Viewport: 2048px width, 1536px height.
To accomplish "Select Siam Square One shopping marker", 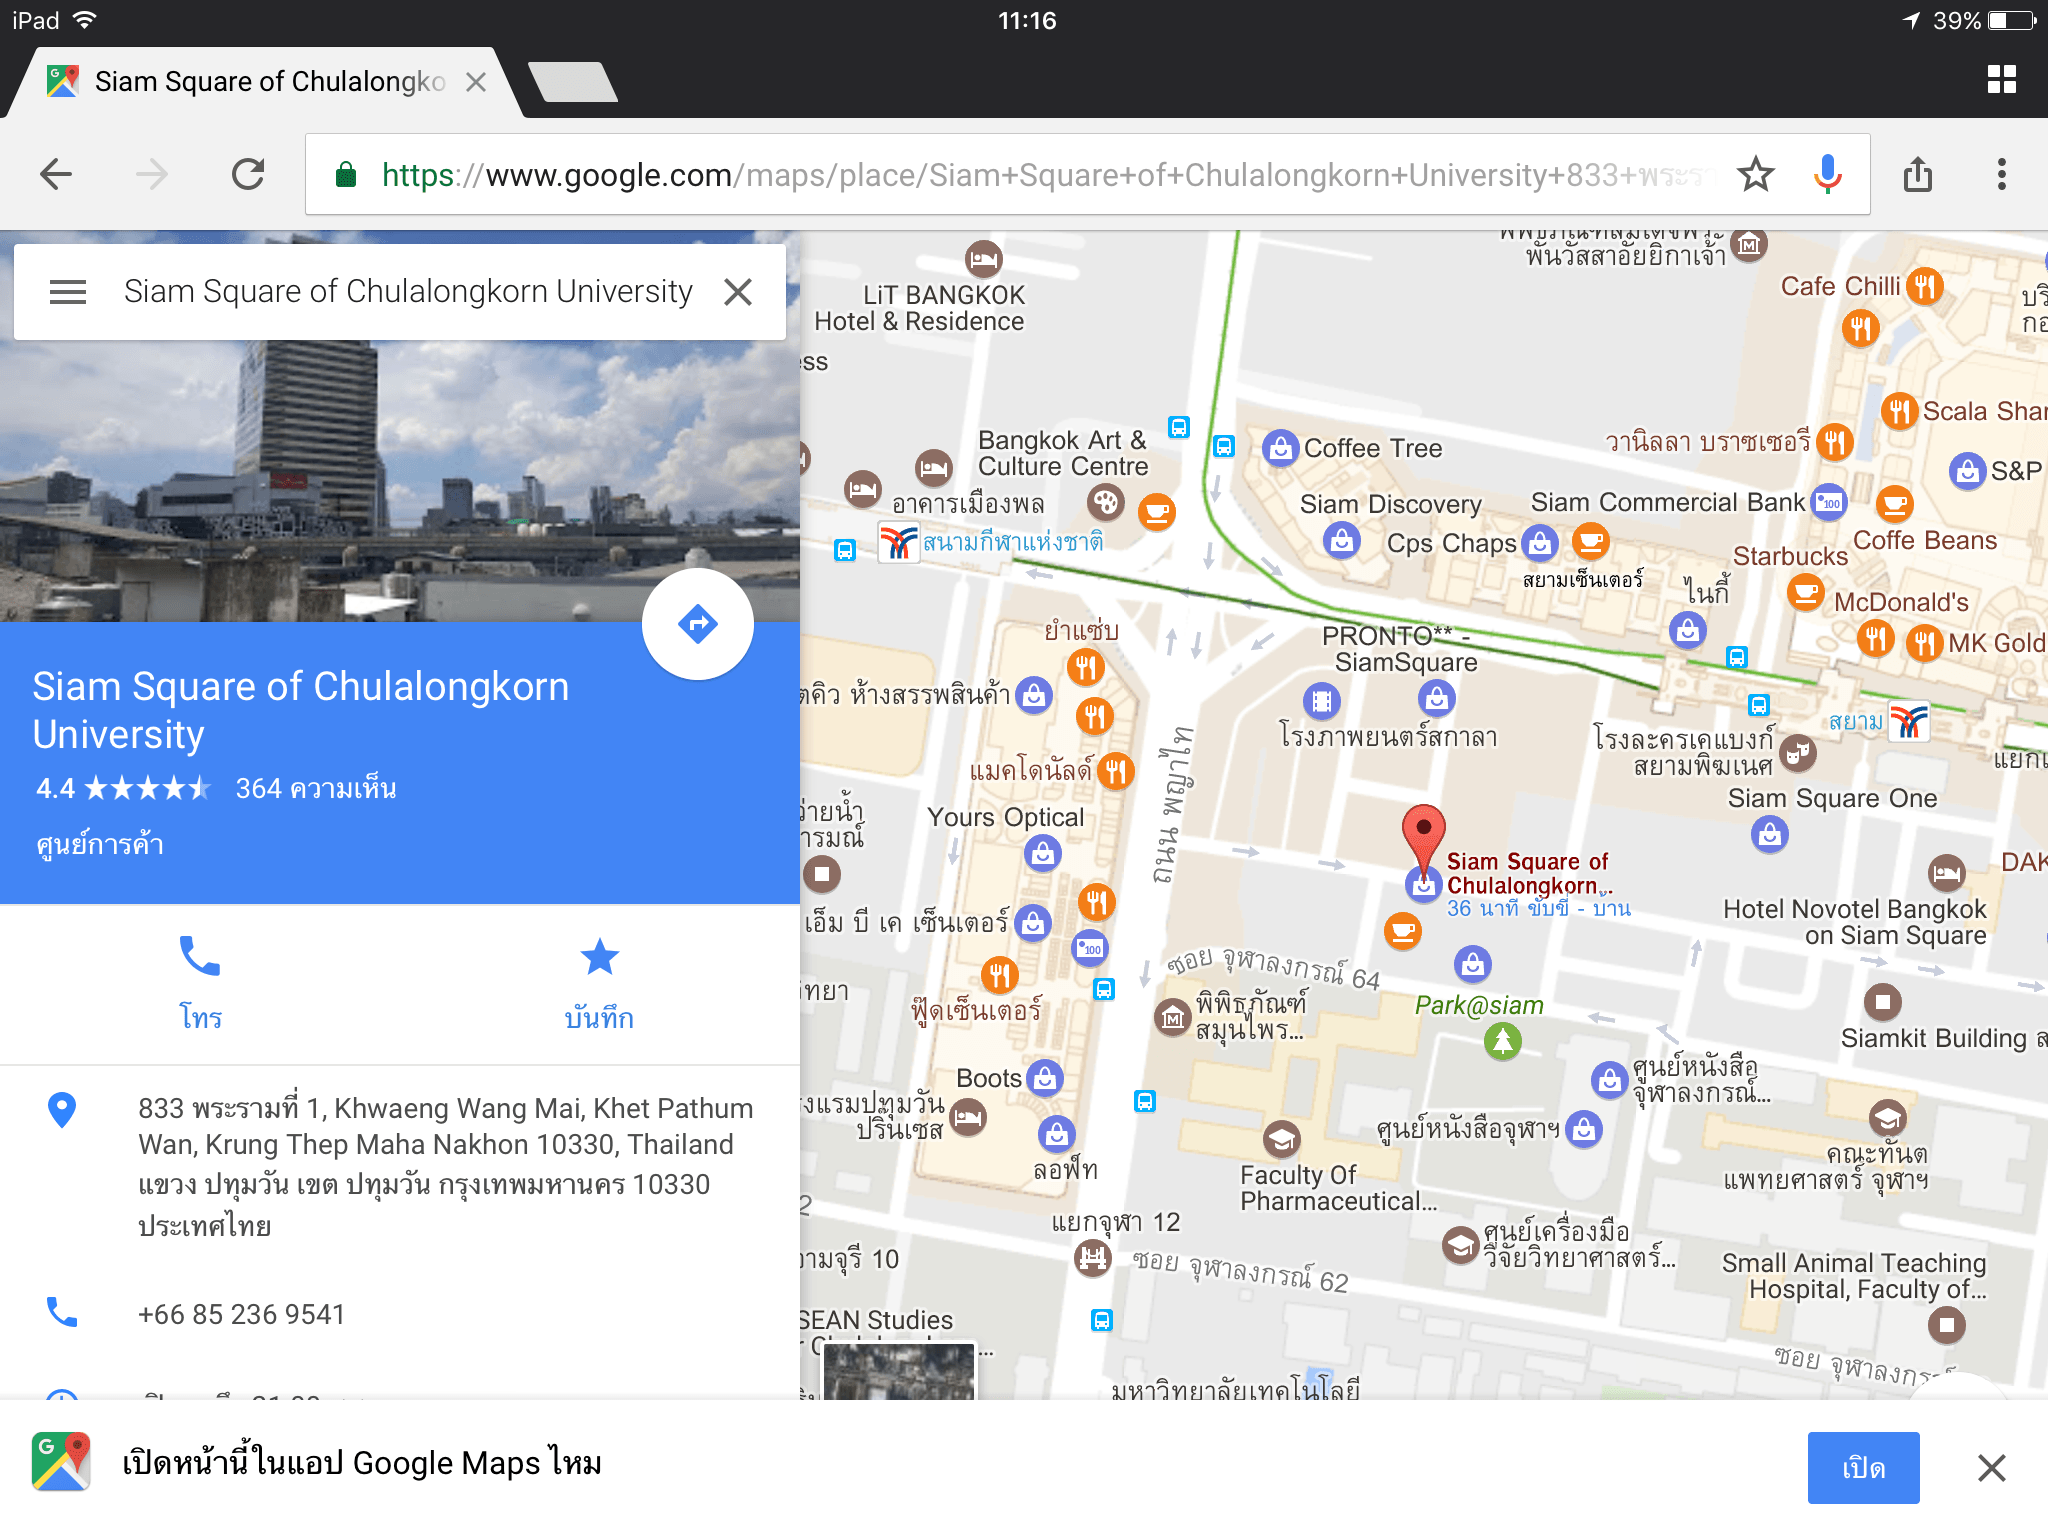I will pyautogui.click(x=1770, y=834).
